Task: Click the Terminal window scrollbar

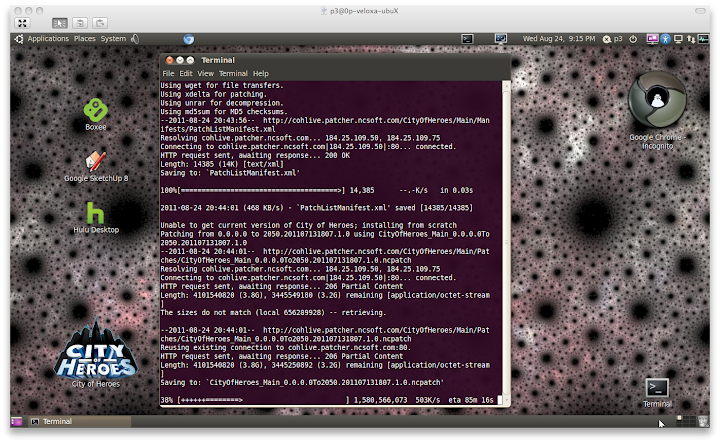Action: click(506, 241)
